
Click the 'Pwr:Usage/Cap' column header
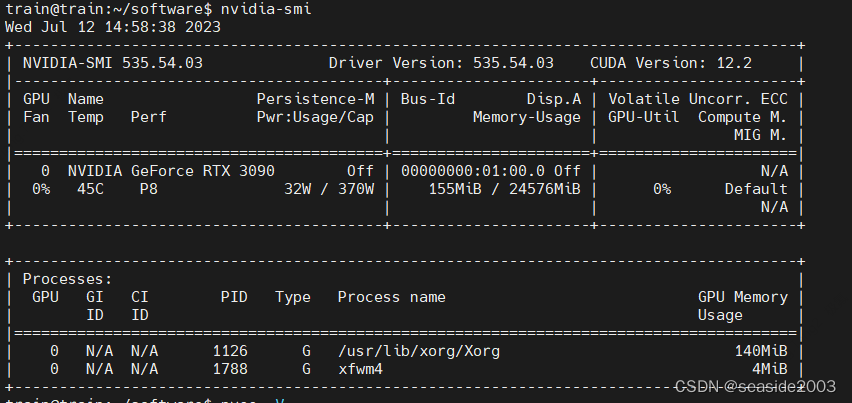[x=316, y=117]
